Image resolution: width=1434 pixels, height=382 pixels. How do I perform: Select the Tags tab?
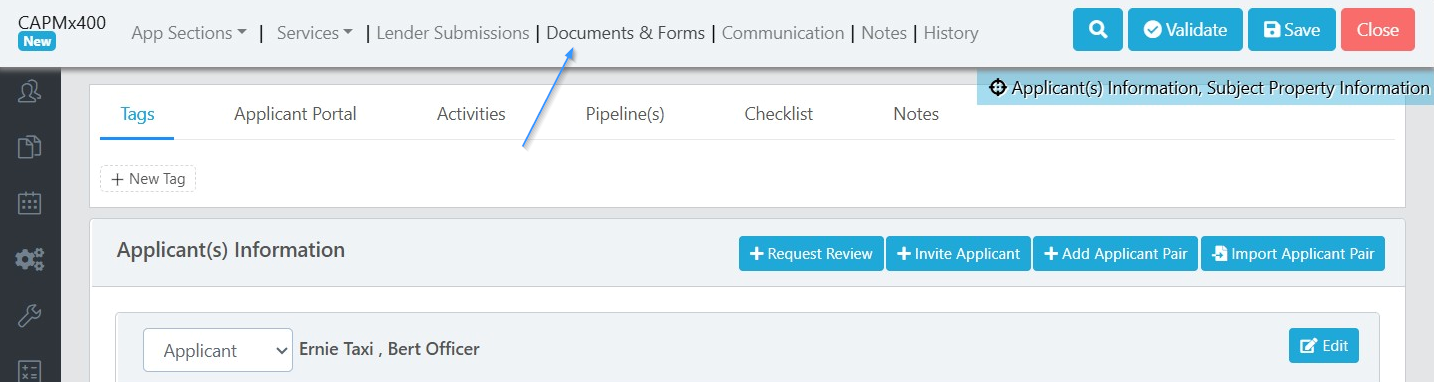pos(137,114)
